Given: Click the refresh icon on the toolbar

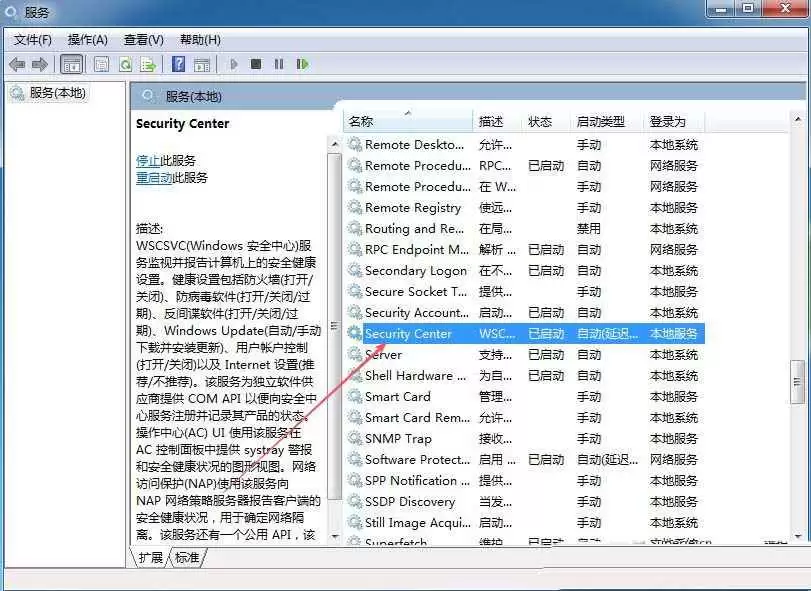Looking at the screenshot, I should tap(125, 64).
